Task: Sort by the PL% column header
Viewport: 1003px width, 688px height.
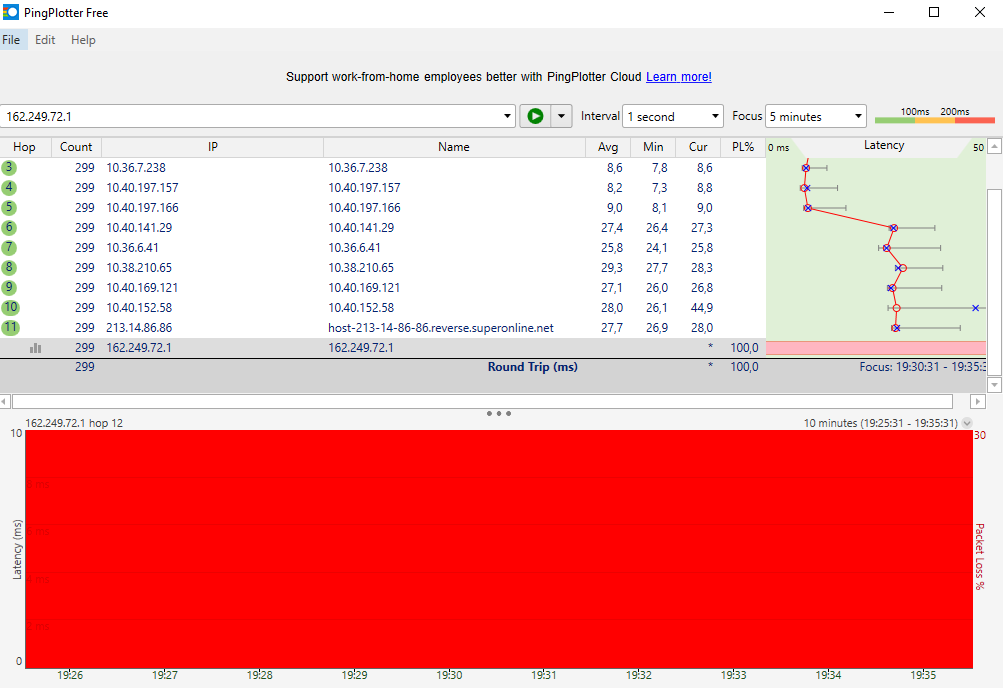Action: point(743,147)
